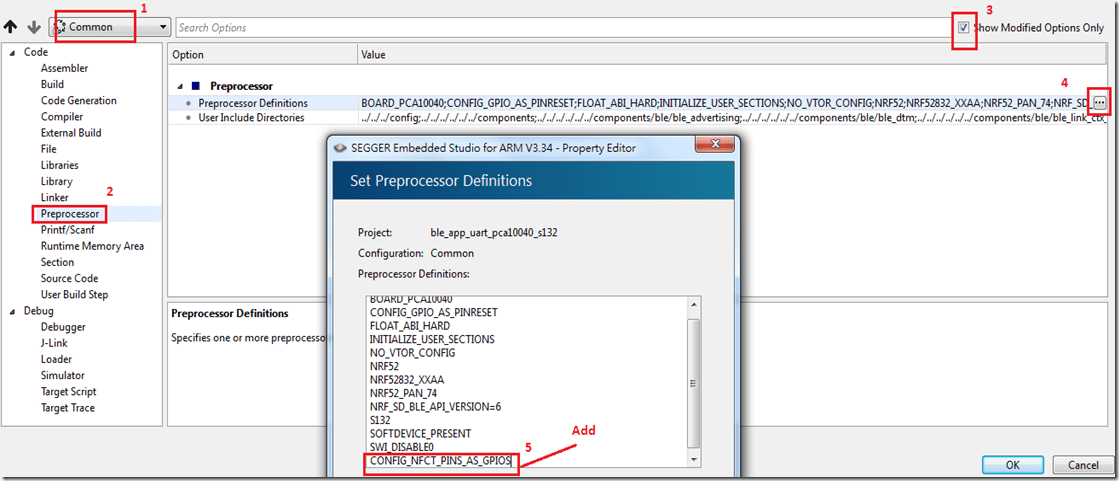
Task: Toggle Show Modified Options Only checkbox
Action: point(963,28)
